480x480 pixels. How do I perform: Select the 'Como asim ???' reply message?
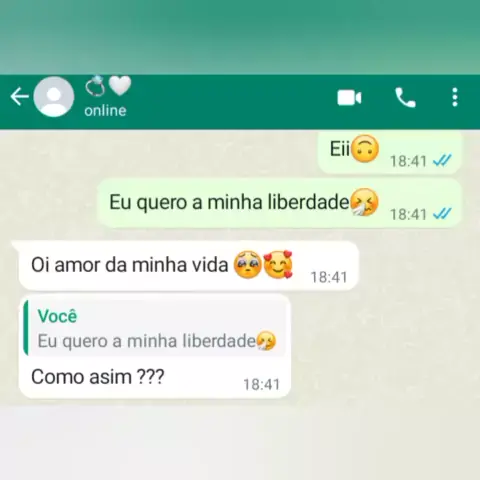coord(155,347)
